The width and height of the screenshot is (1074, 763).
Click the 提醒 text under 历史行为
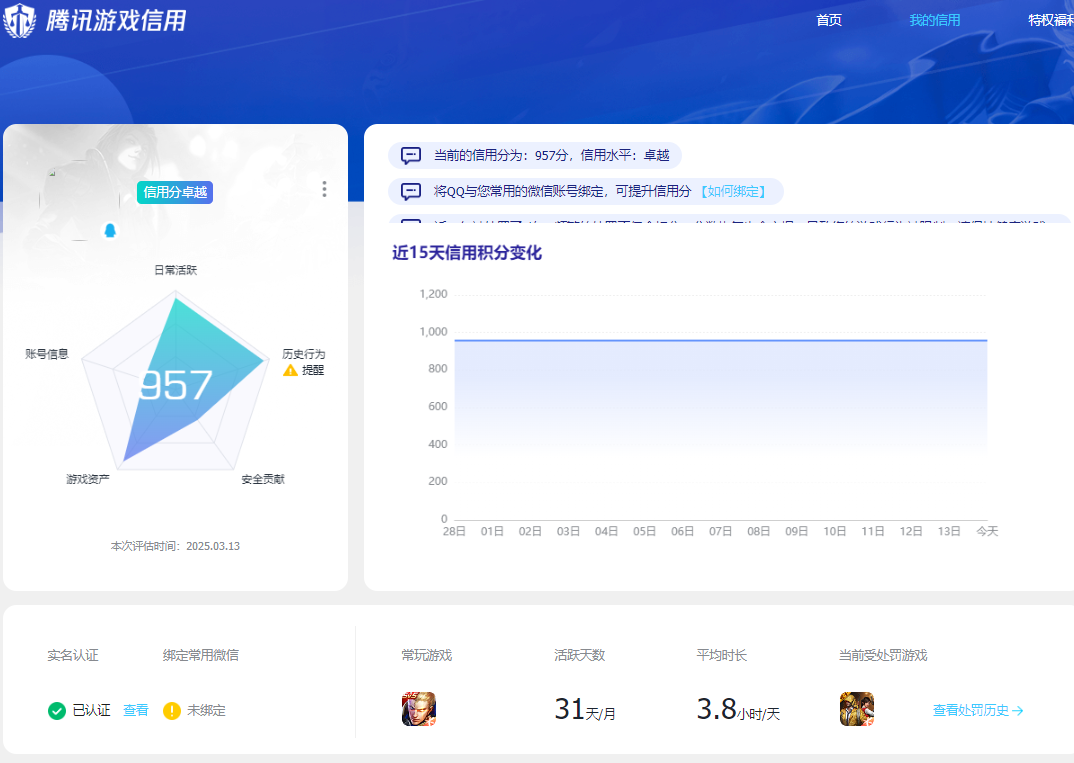313,370
